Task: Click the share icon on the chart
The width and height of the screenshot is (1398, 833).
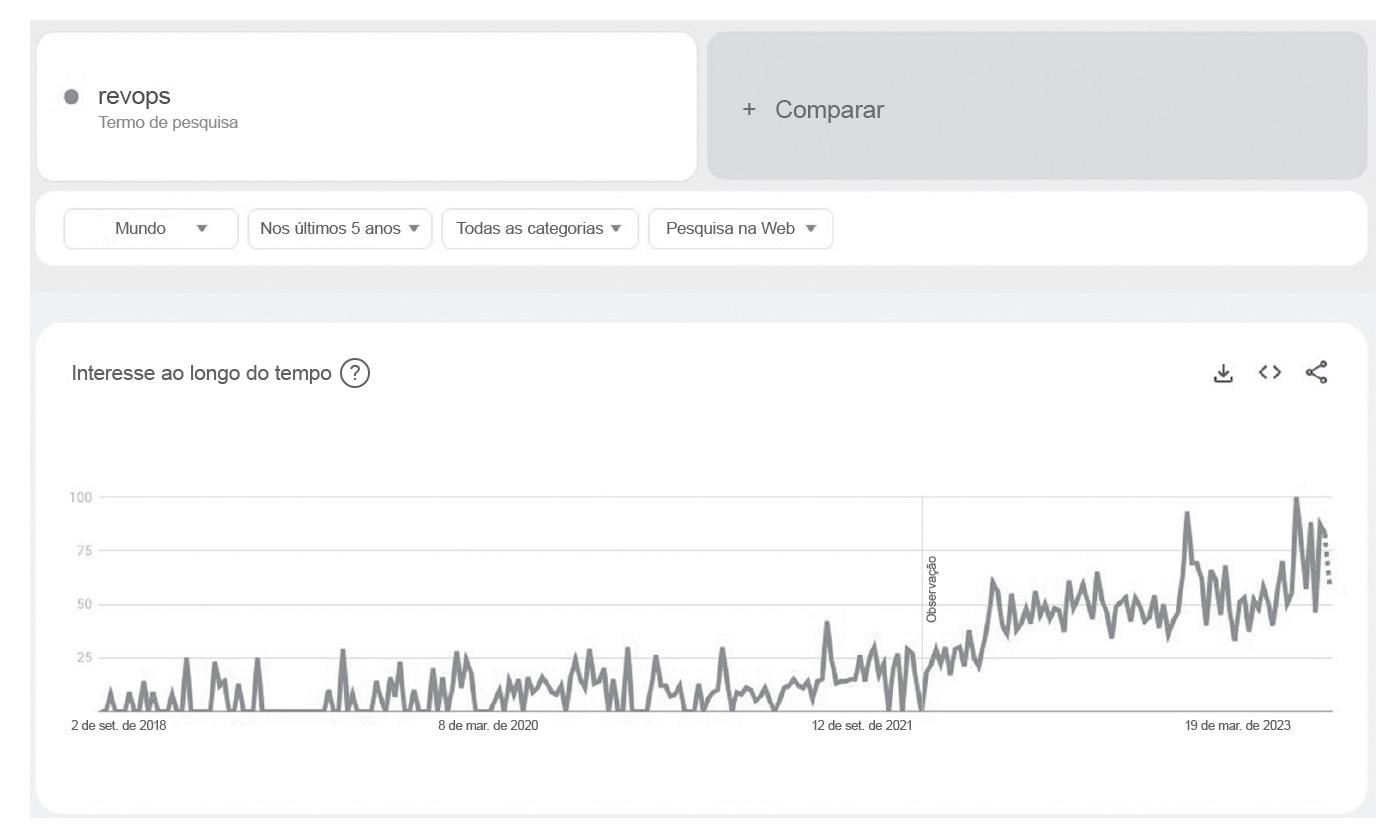Action: point(1317,373)
